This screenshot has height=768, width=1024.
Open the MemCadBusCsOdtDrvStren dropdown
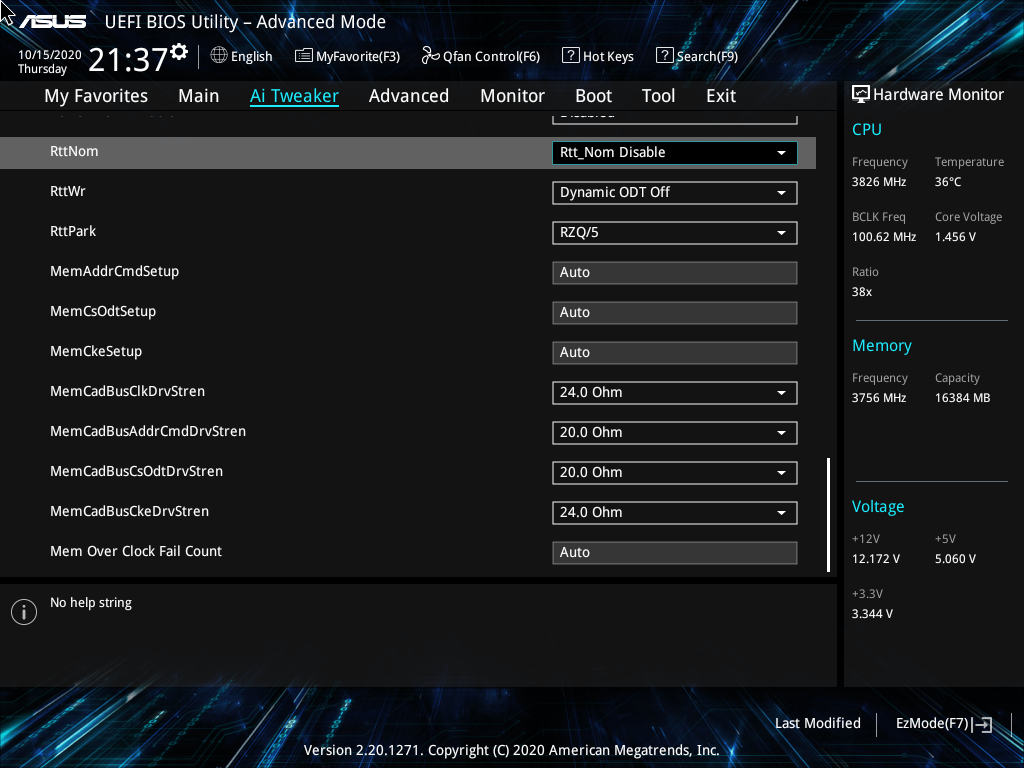(675, 473)
